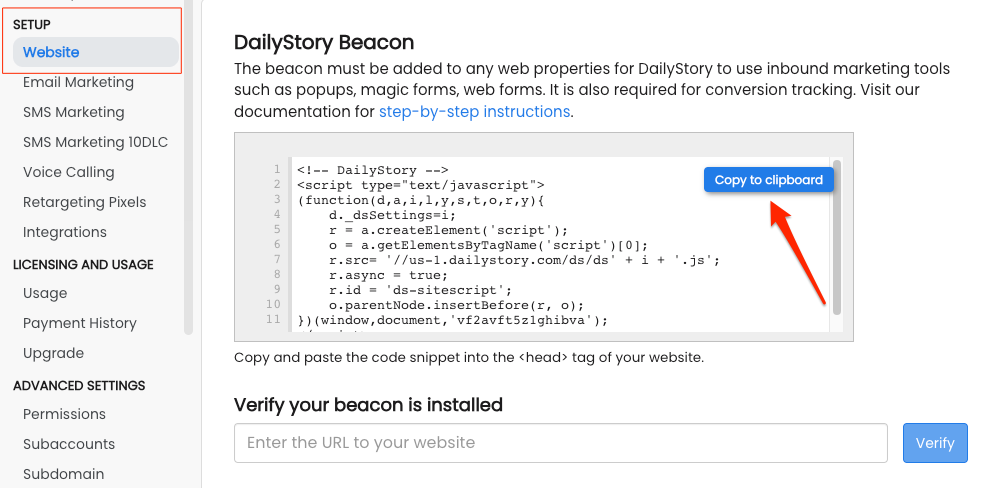Screen dimensions: 983x488
Task: View the Usage page
Action: [x=45, y=294]
